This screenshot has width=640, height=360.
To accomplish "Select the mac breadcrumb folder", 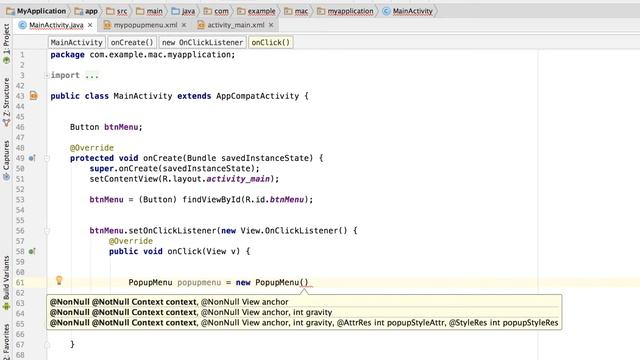I will tap(296, 11).
